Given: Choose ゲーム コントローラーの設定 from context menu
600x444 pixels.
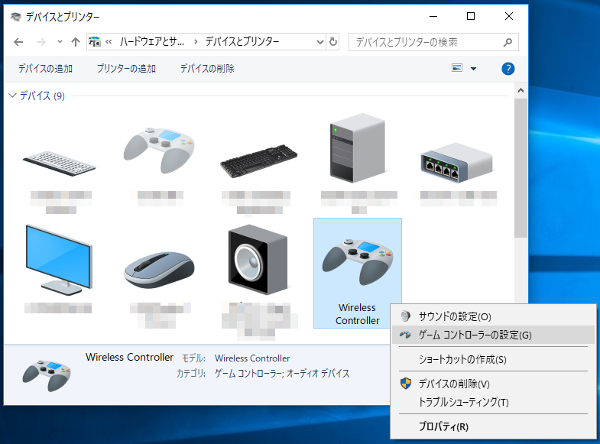Looking at the screenshot, I should tap(474, 335).
